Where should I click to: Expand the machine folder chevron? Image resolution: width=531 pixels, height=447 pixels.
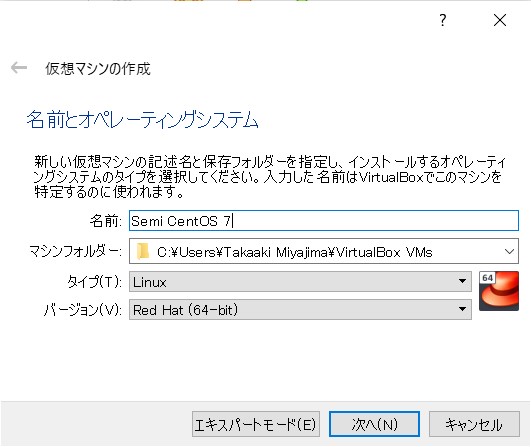509,252
